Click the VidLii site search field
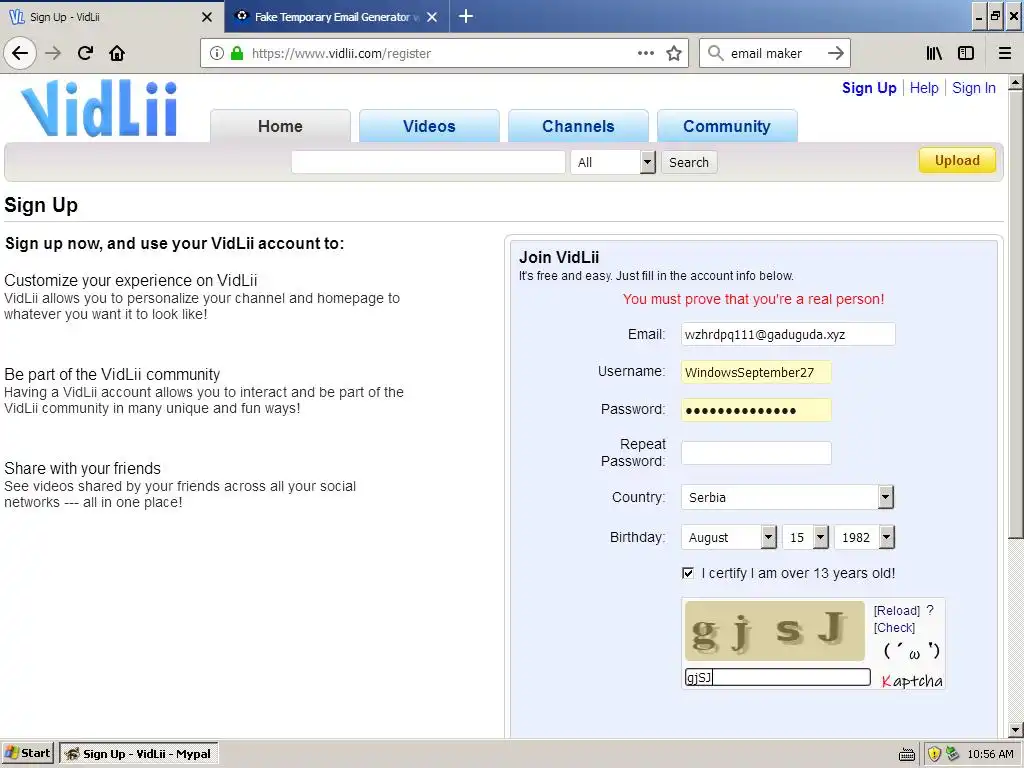The image size is (1024, 768). pyautogui.click(x=428, y=162)
